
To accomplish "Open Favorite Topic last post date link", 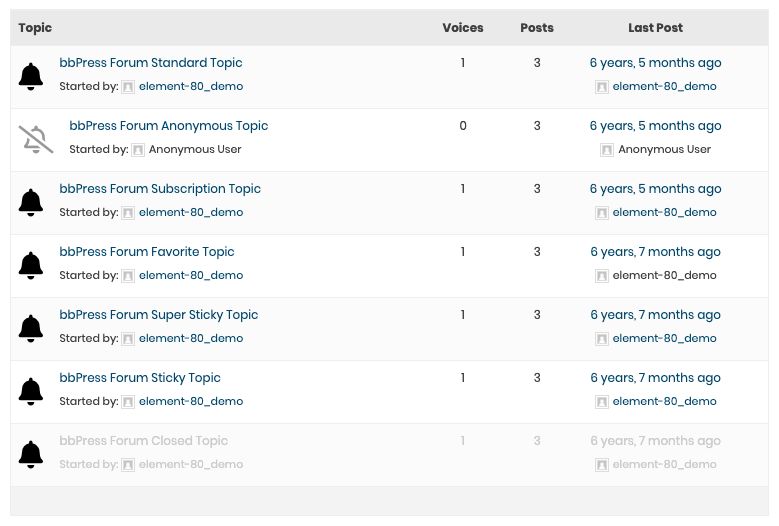I will (x=655, y=252).
